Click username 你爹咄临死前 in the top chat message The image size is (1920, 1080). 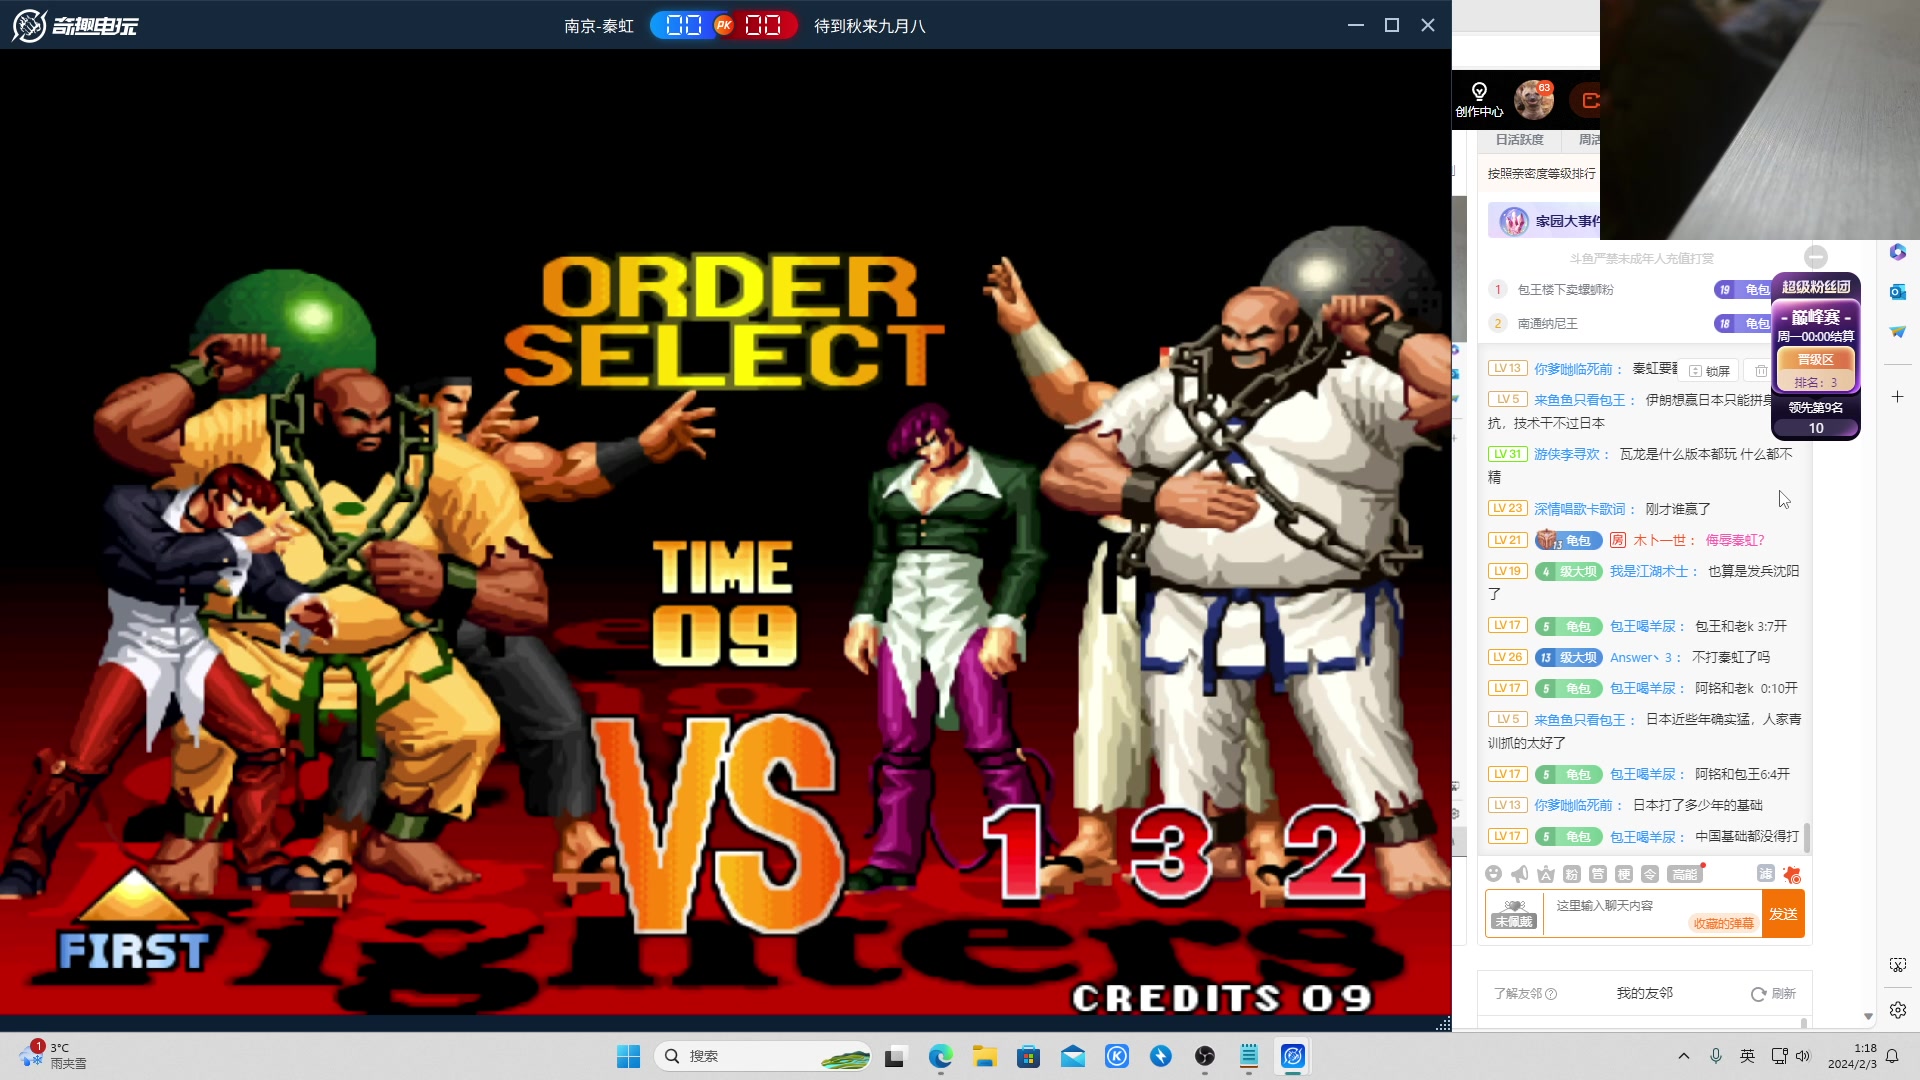[1573, 369]
